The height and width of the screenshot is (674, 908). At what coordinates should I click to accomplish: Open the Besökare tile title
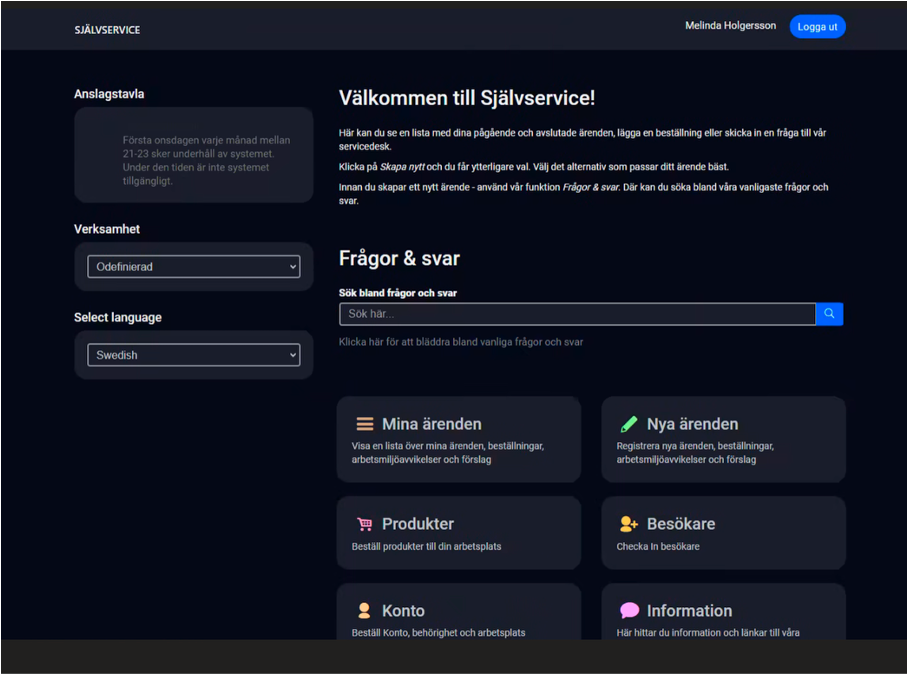(x=680, y=524)
